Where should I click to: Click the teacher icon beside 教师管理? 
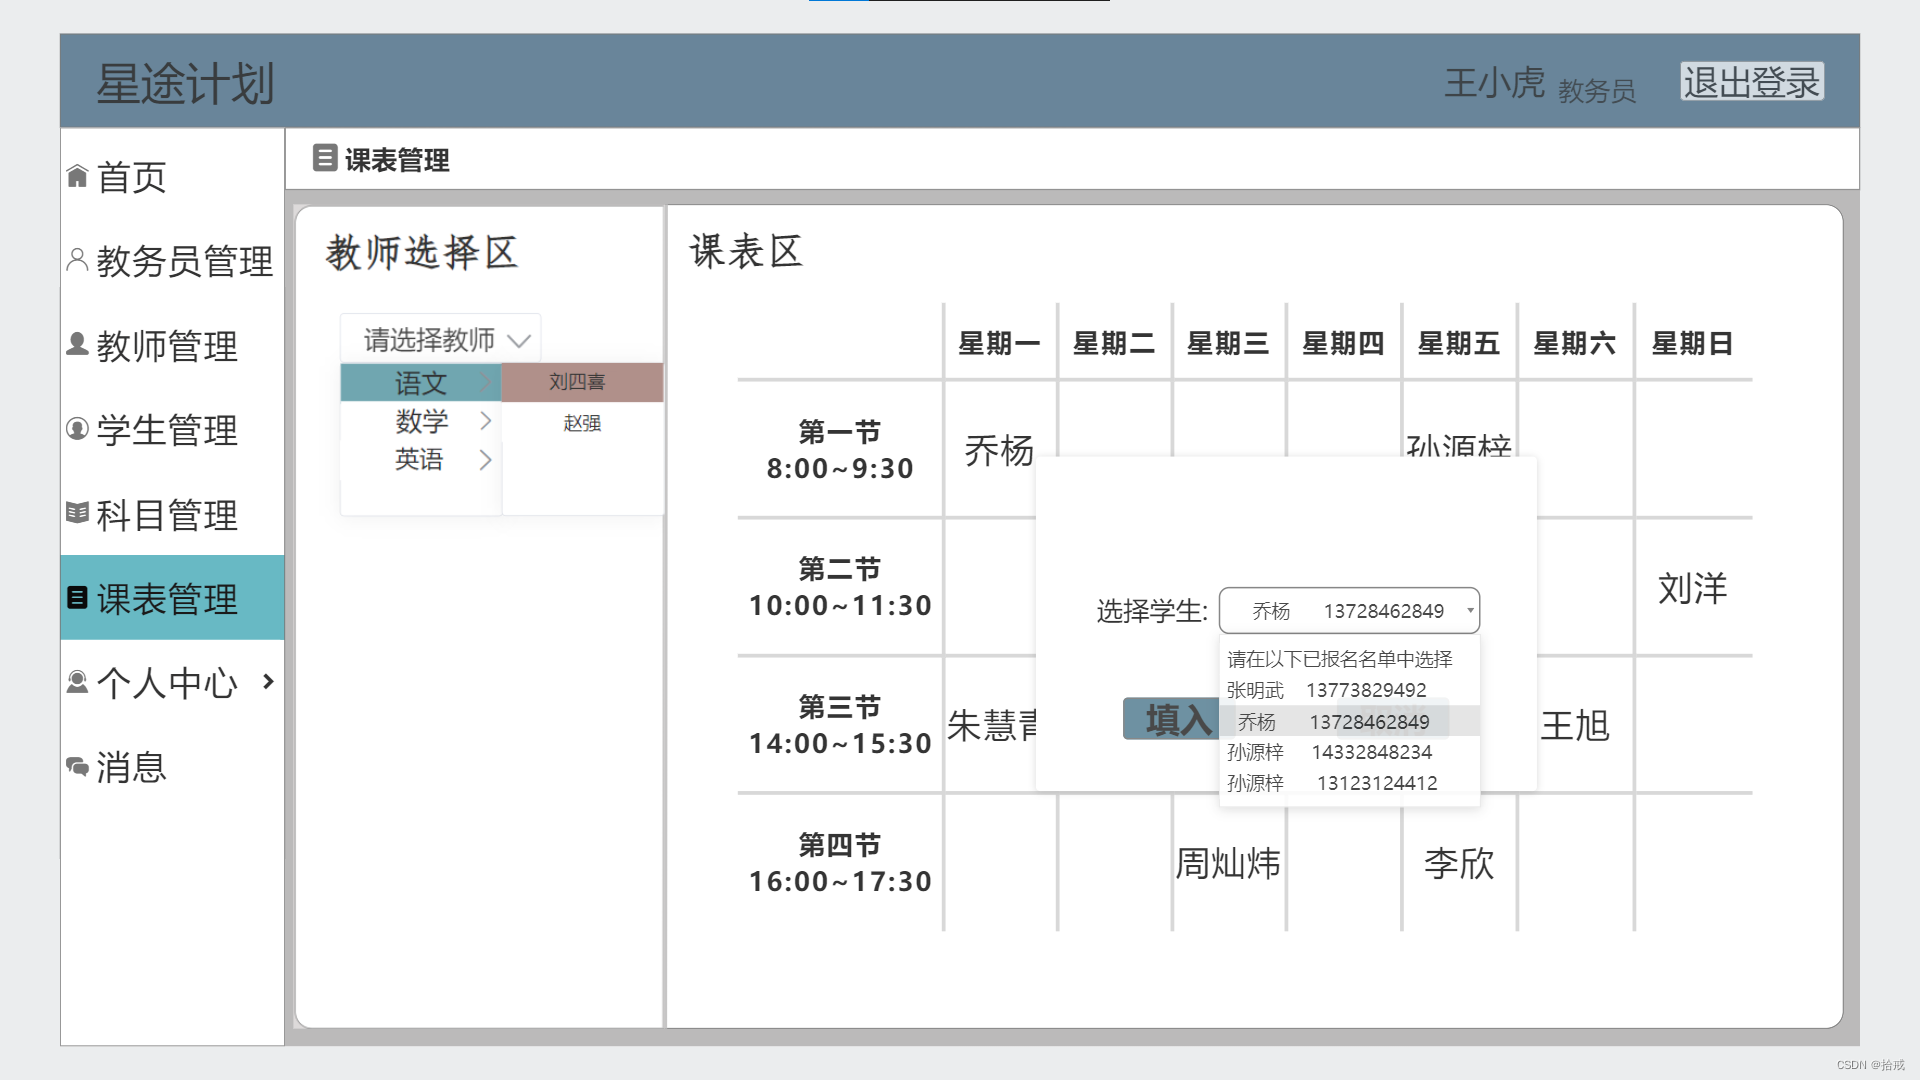pos(77,344)
